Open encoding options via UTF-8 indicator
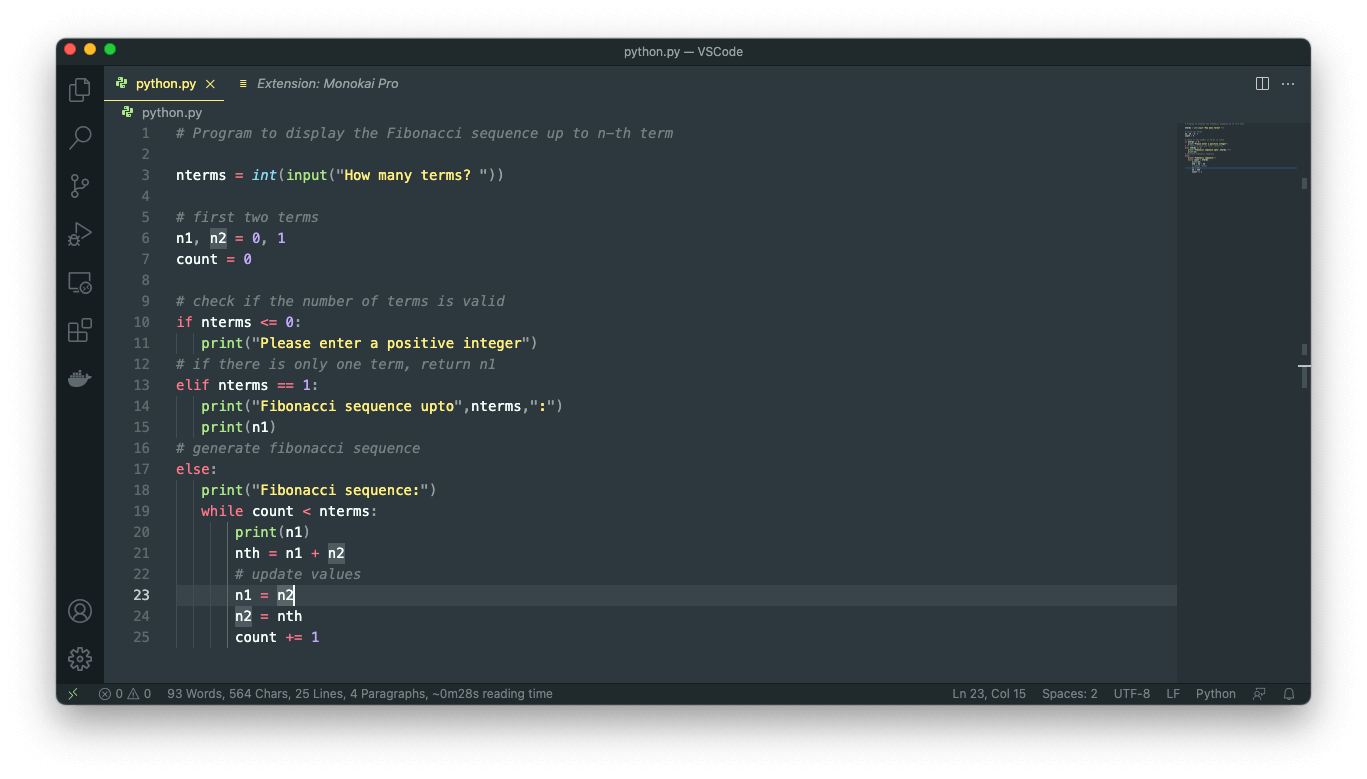This screenshot has width=1367, height=779. click(1132, 693)
